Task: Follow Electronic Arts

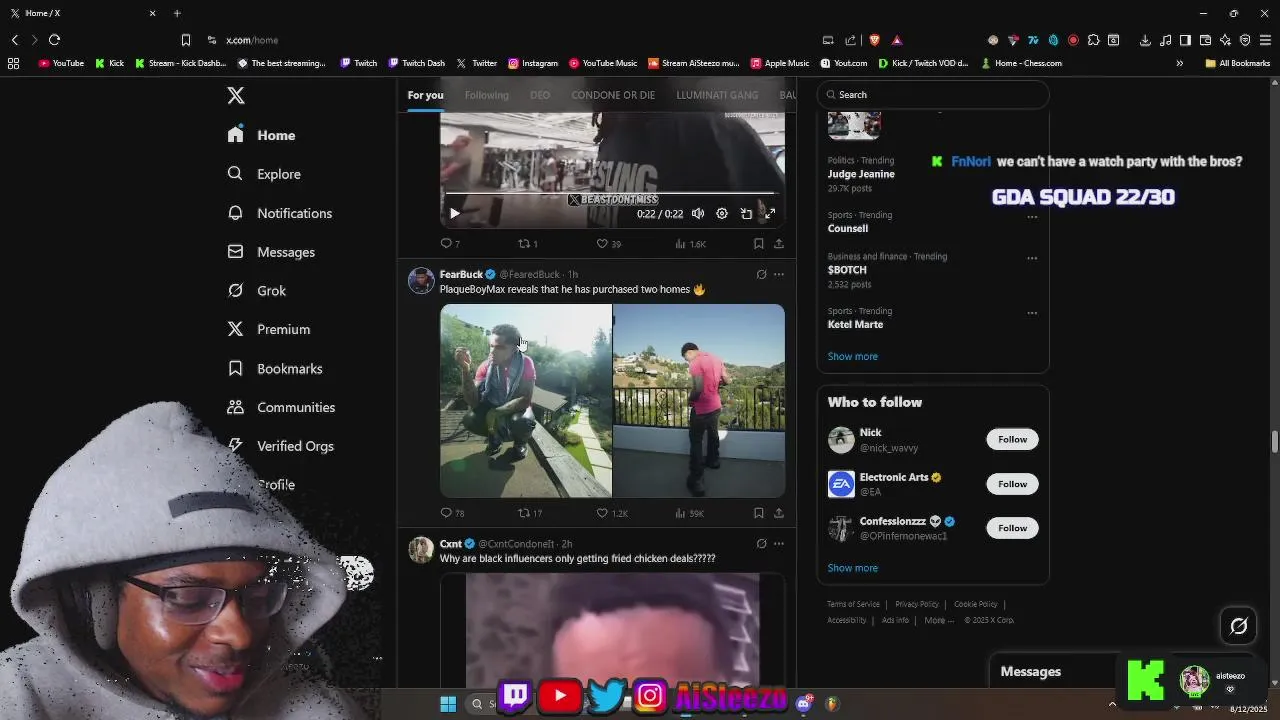Action: (1012, 484)
